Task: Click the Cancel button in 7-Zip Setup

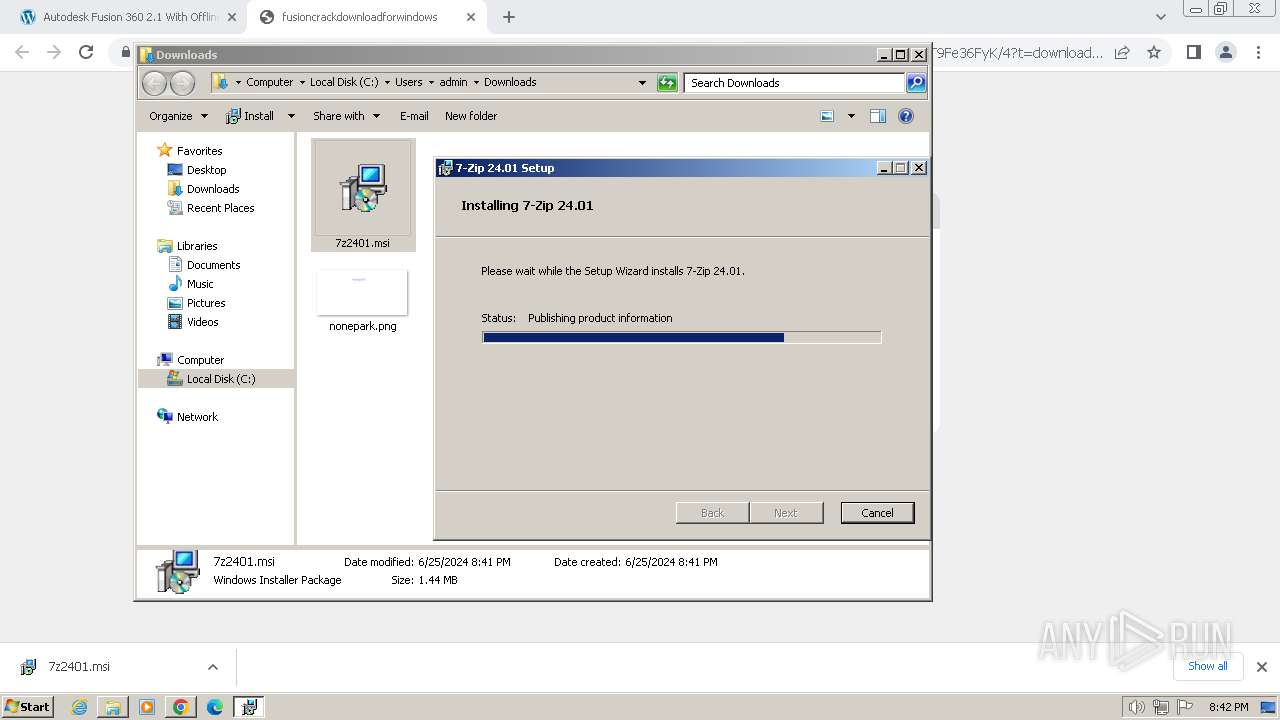Action: (x=877, y=512)
